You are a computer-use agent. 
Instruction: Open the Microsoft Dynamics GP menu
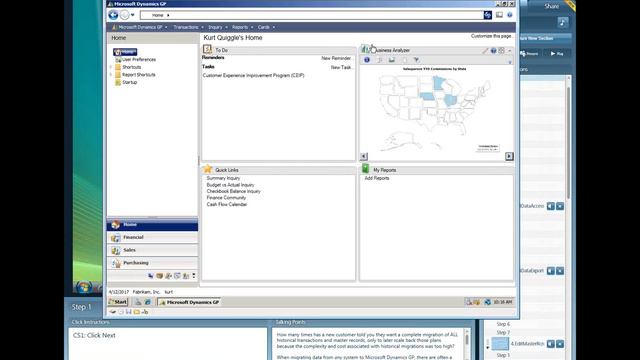point(140,27)
